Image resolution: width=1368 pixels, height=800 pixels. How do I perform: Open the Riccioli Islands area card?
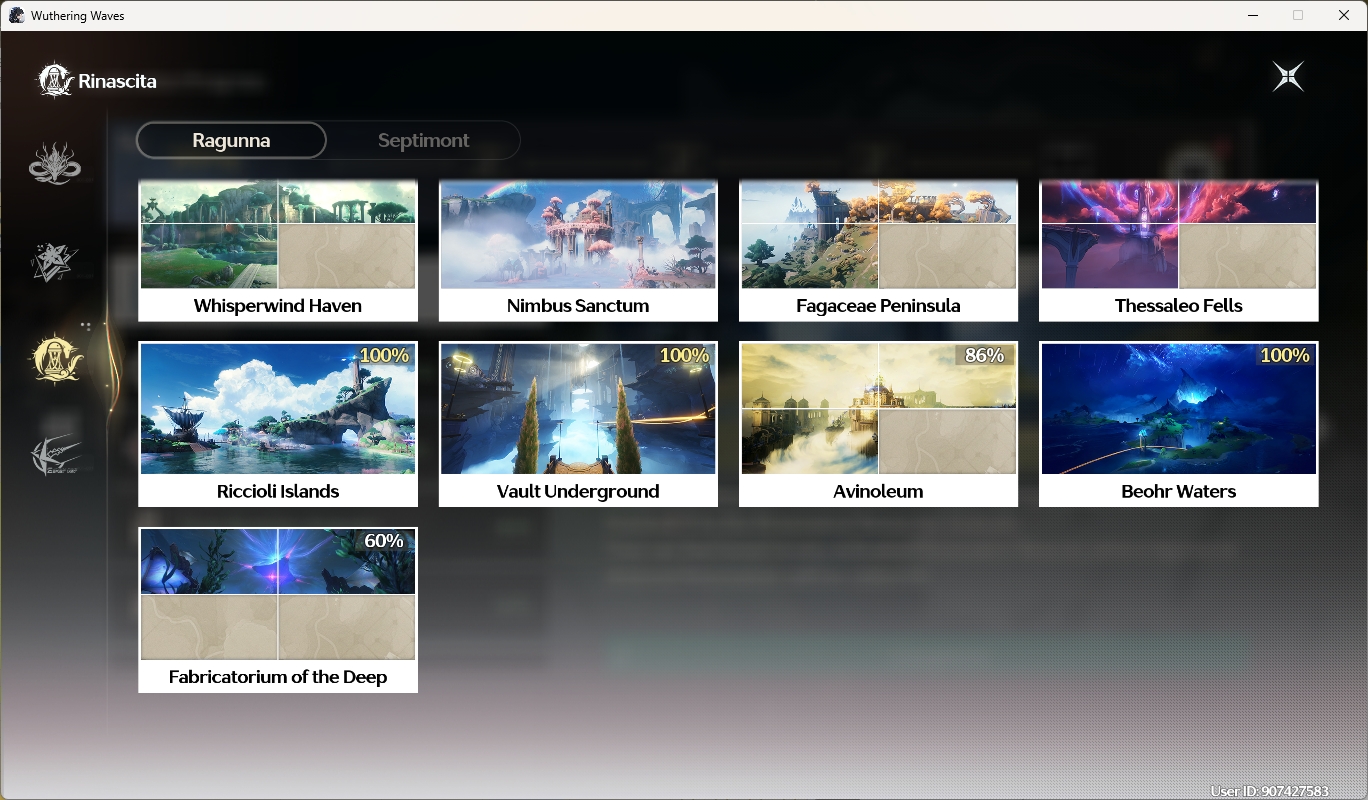[x=278, y=424]
